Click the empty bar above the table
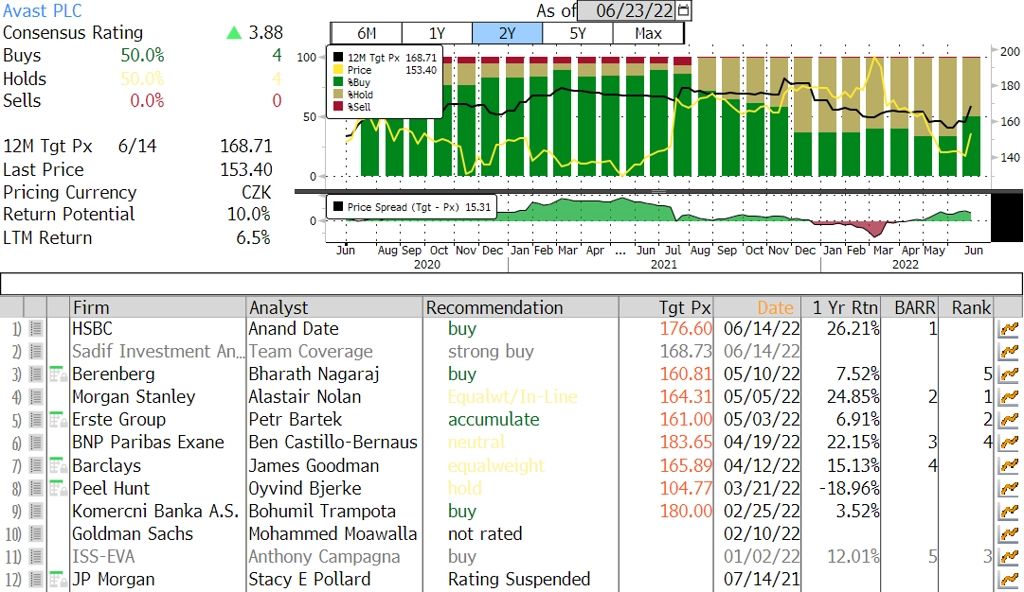This screenshot has height=592, width=1024. (511, 284)
